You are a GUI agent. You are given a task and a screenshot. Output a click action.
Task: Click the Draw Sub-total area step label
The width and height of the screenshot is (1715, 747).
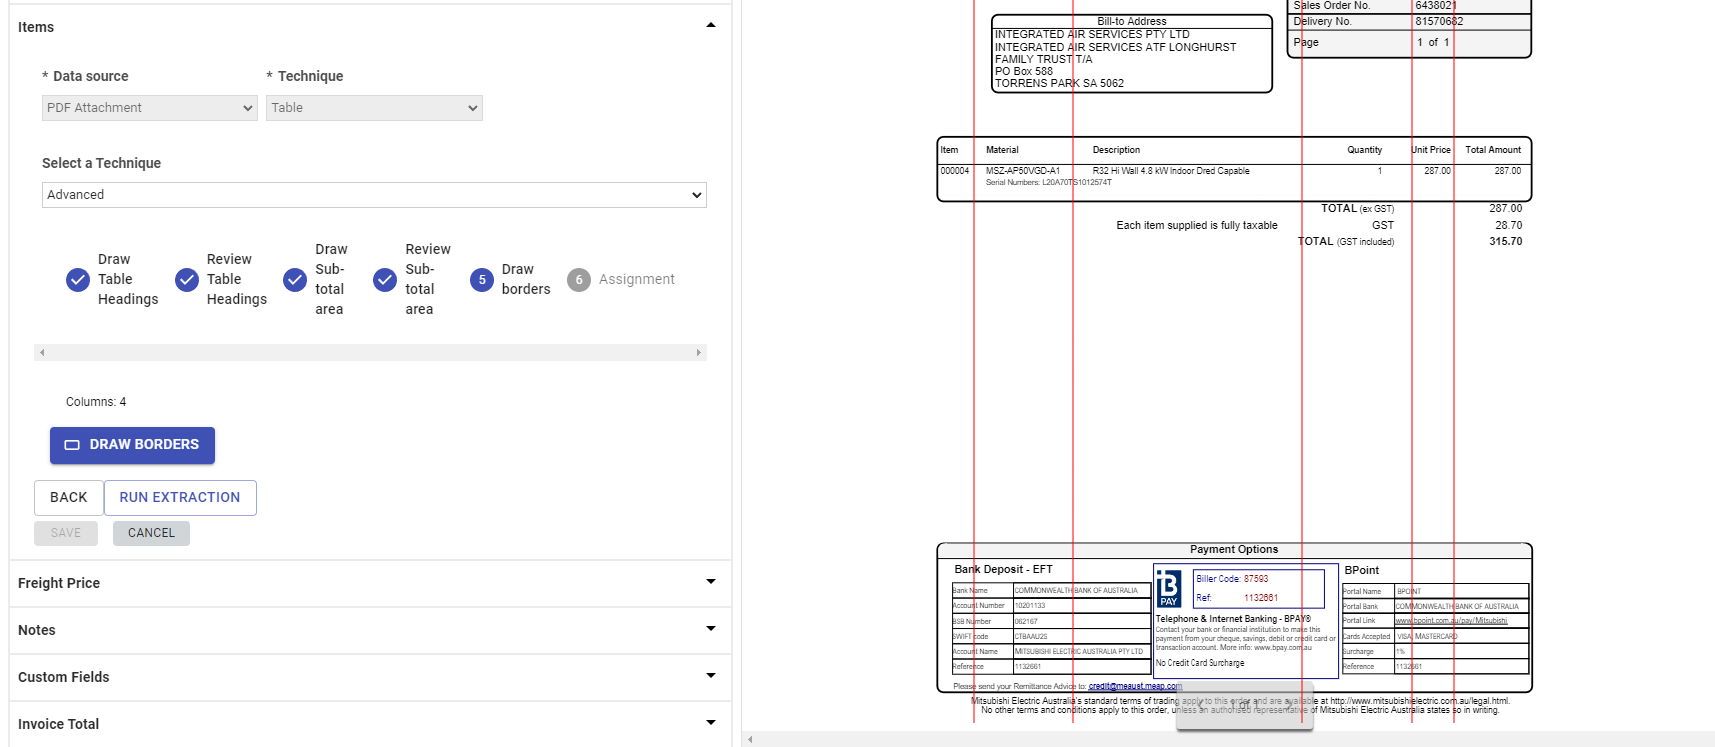[331, 279]
